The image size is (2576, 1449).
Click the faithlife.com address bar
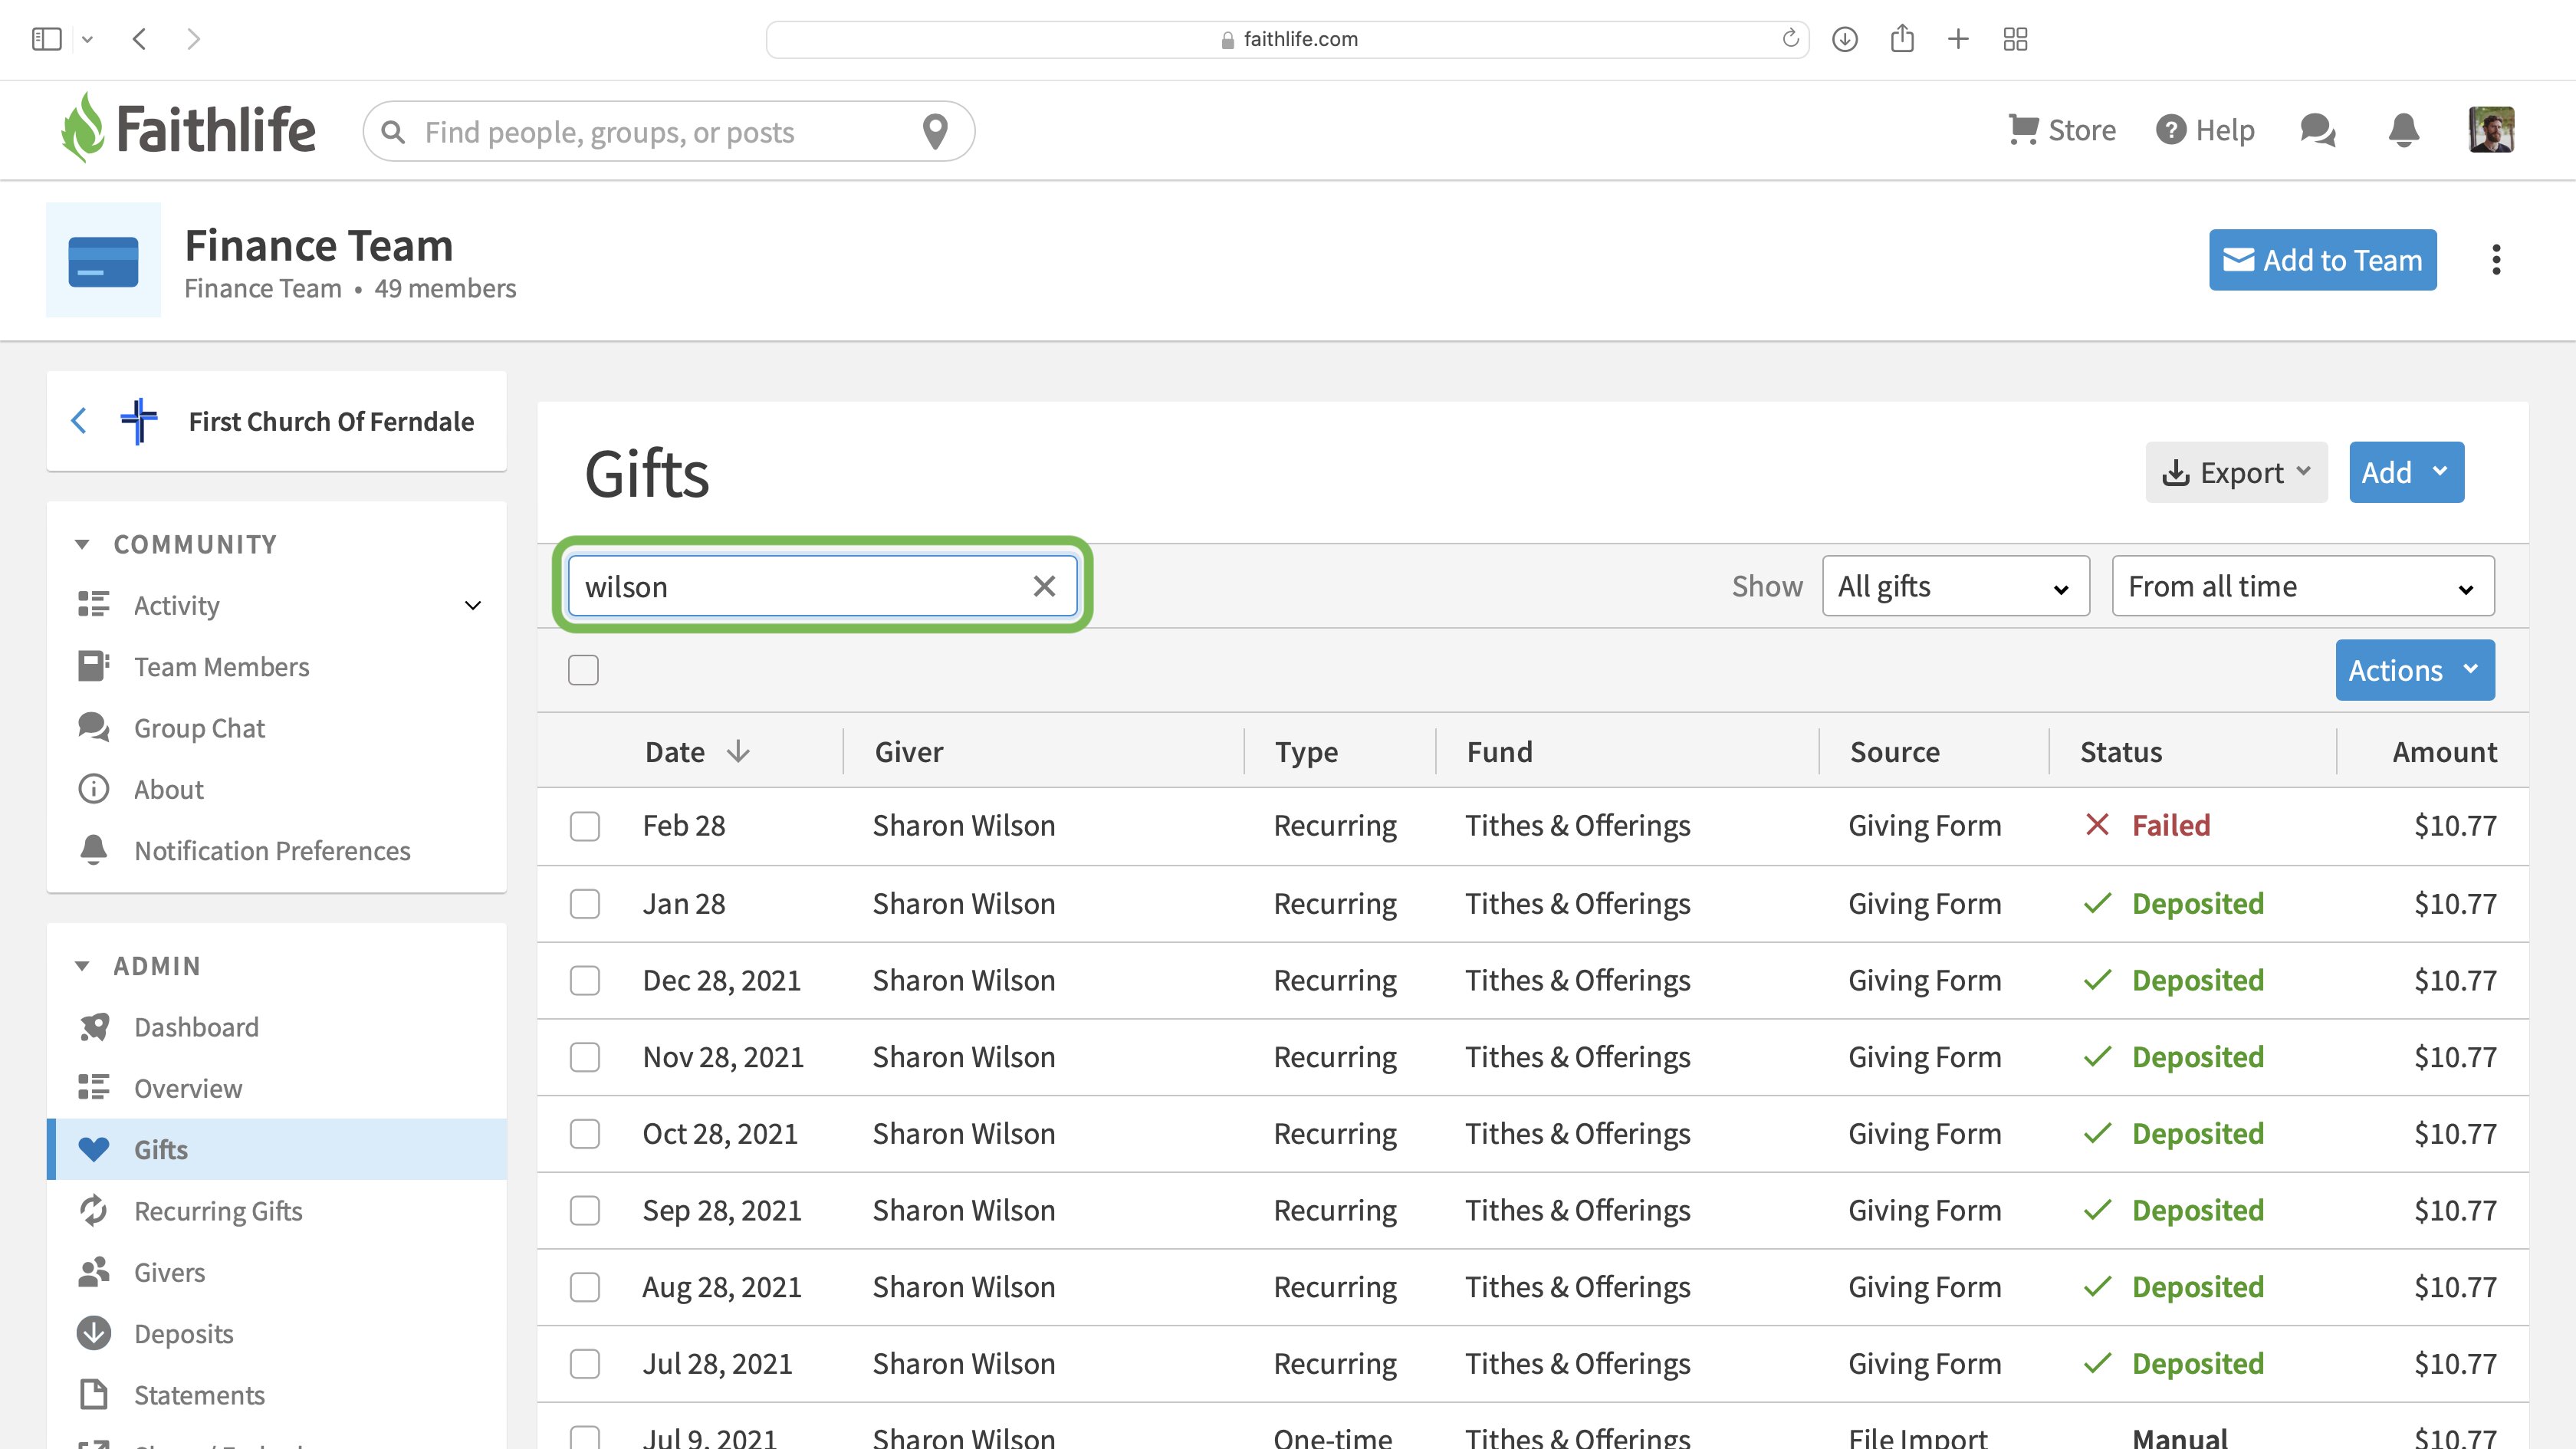click(x=1287, y=39)
